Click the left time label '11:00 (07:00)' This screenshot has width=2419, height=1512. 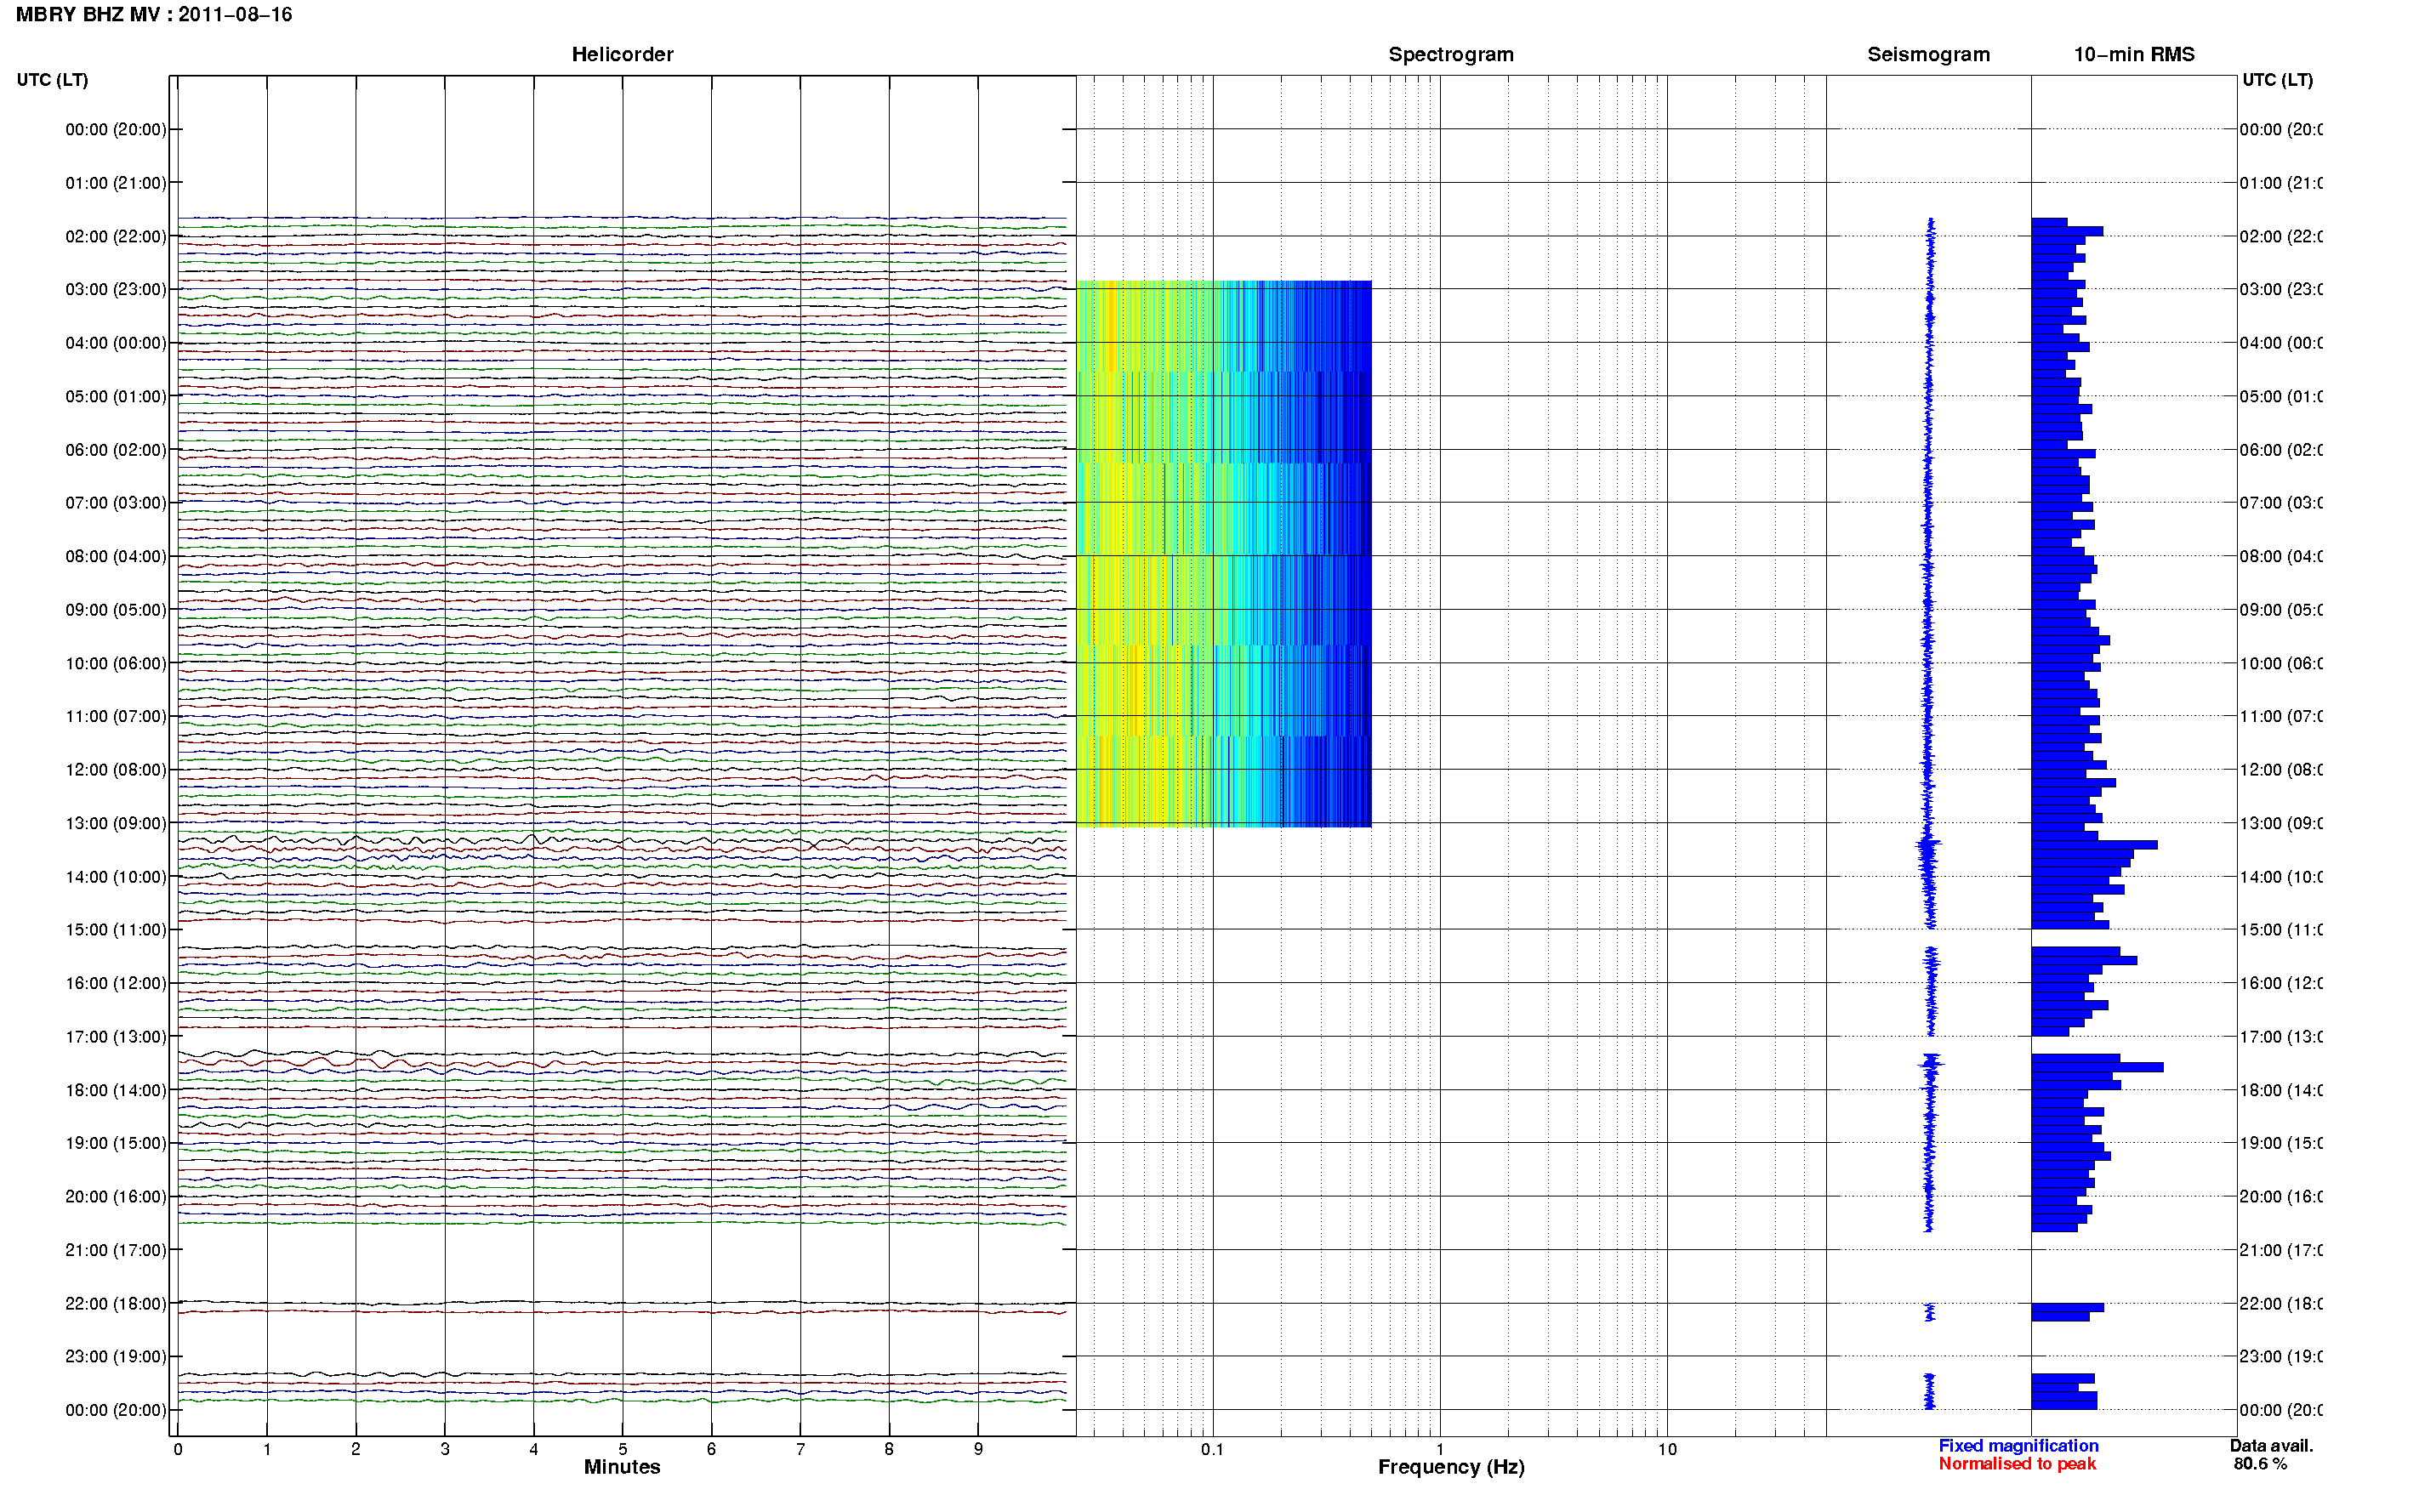116,716
